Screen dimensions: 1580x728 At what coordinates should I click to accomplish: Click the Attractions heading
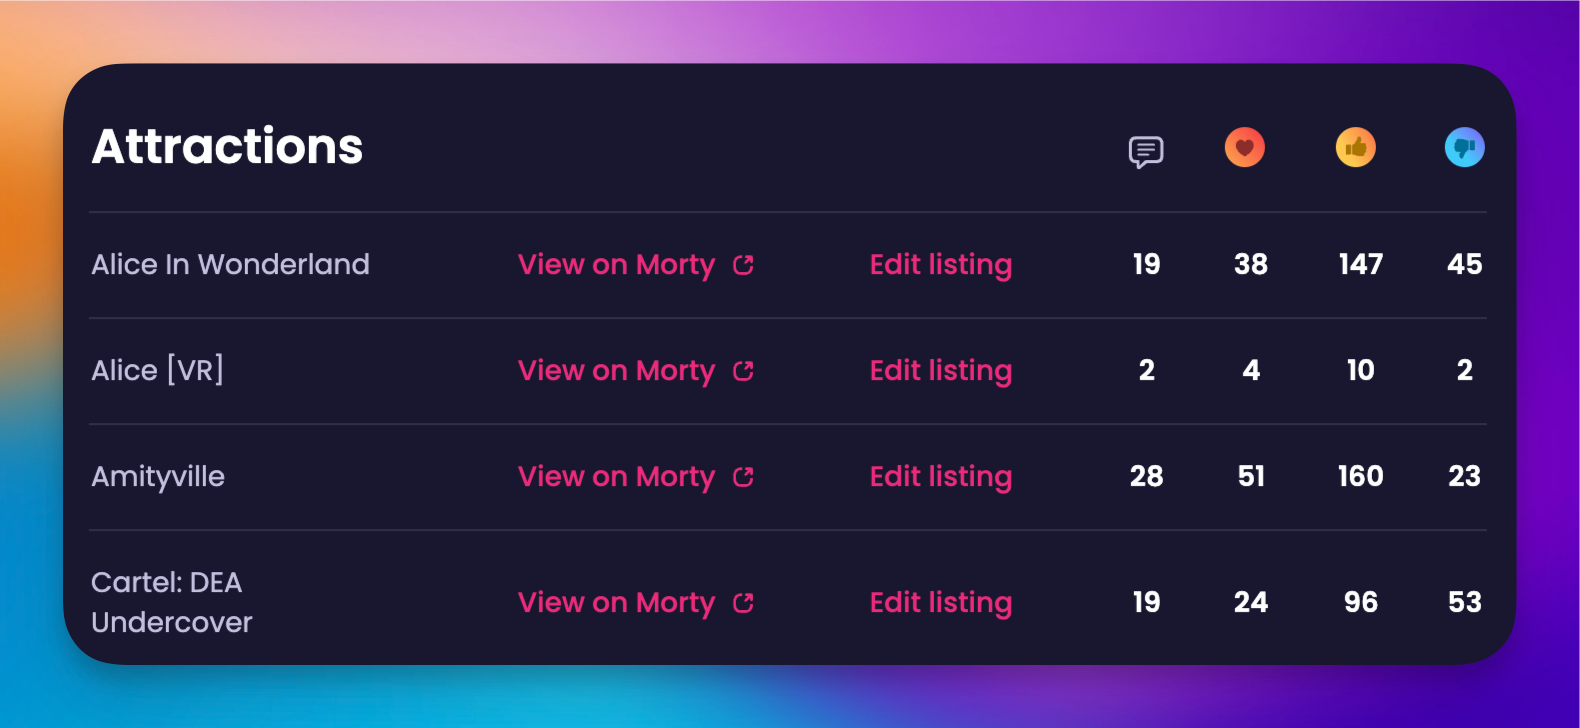[x=227, y=146]
